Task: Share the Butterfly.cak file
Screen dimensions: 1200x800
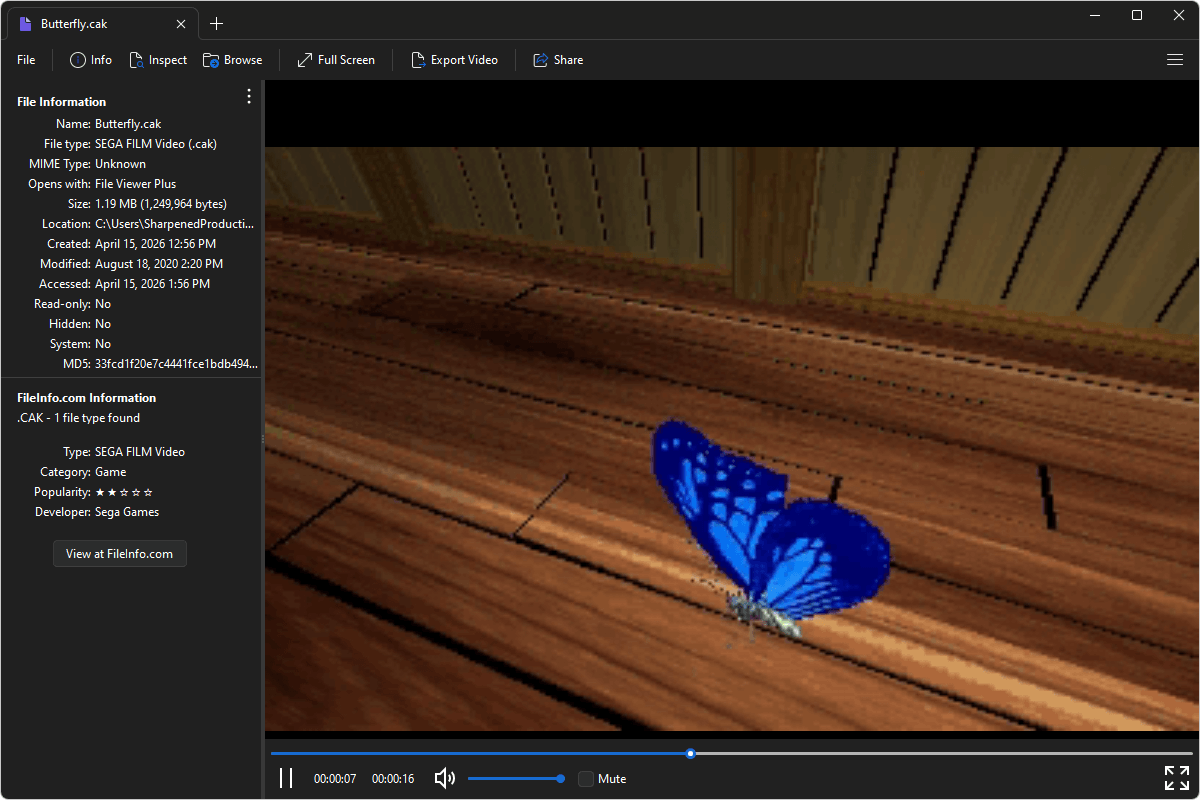Action: (557, 60)
